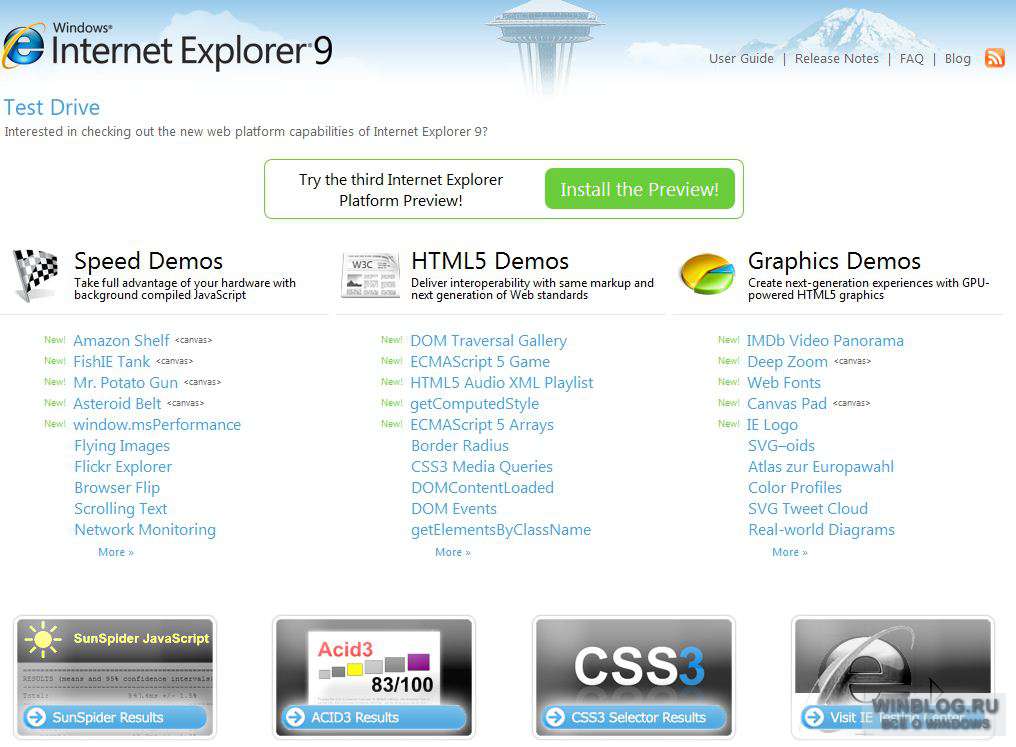Open the HTML5 Audio XML Playlist demo
Screen dimensions: 1016x747
(x=502, y=382)
